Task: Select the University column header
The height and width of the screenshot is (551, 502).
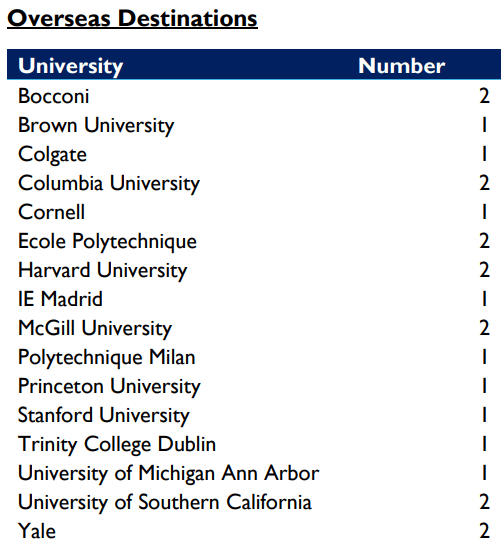Action: point(71,66)
